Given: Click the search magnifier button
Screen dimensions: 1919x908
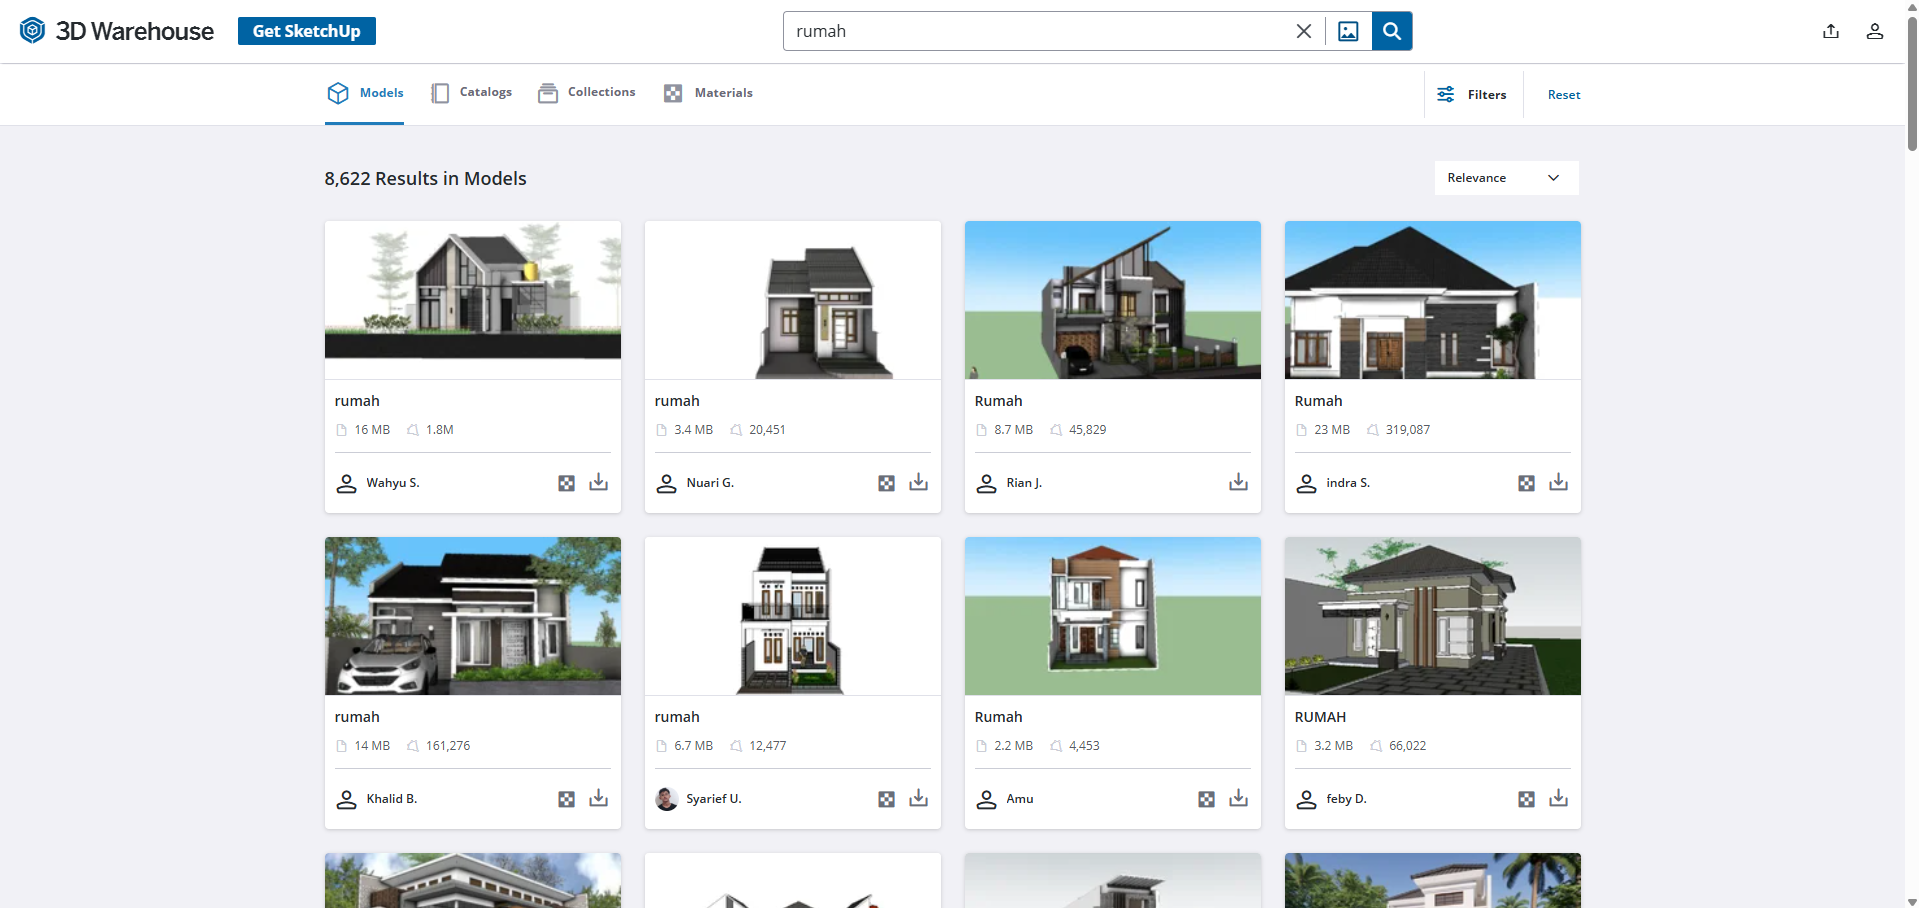Looking at the screenshot, I should [x=1391, y=31].
